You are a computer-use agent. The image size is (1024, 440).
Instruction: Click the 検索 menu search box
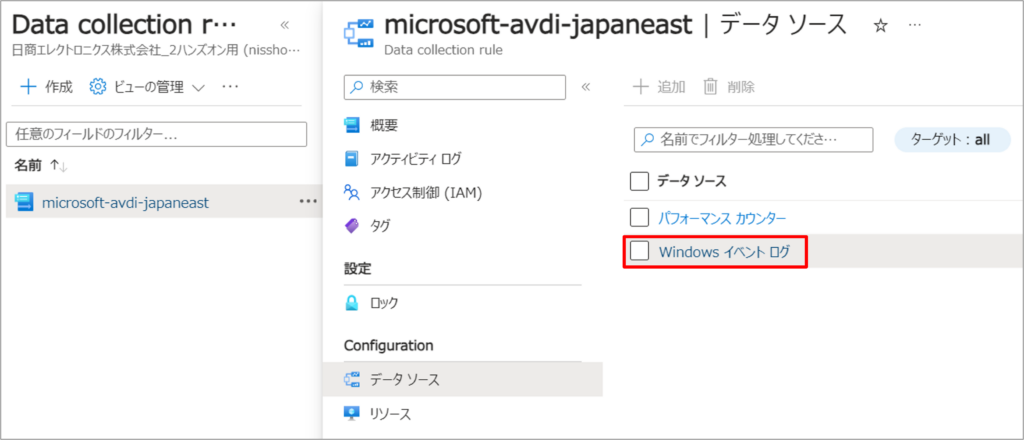point(455,87)
